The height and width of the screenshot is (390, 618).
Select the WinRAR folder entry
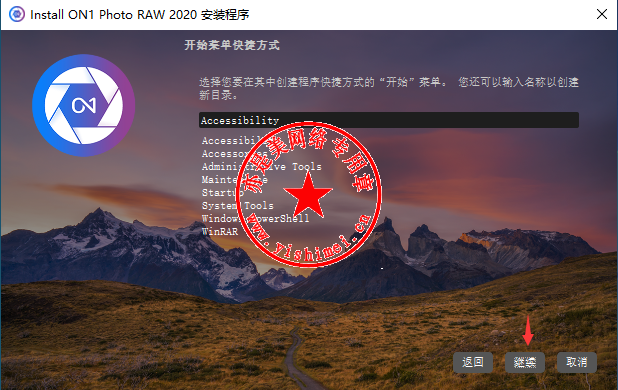pyautogui.click(x=220, y=231)
